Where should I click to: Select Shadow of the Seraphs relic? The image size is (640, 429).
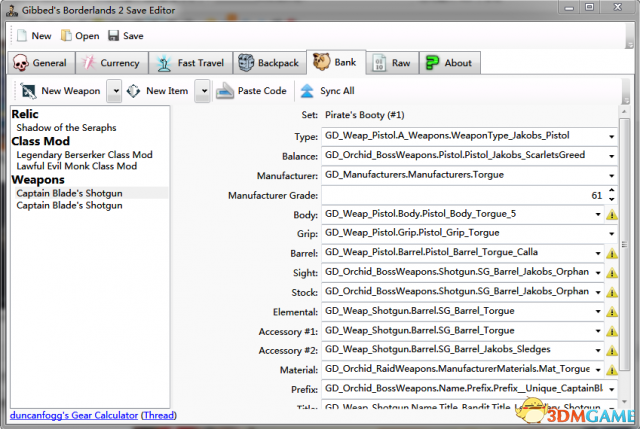tap(66, 128)
